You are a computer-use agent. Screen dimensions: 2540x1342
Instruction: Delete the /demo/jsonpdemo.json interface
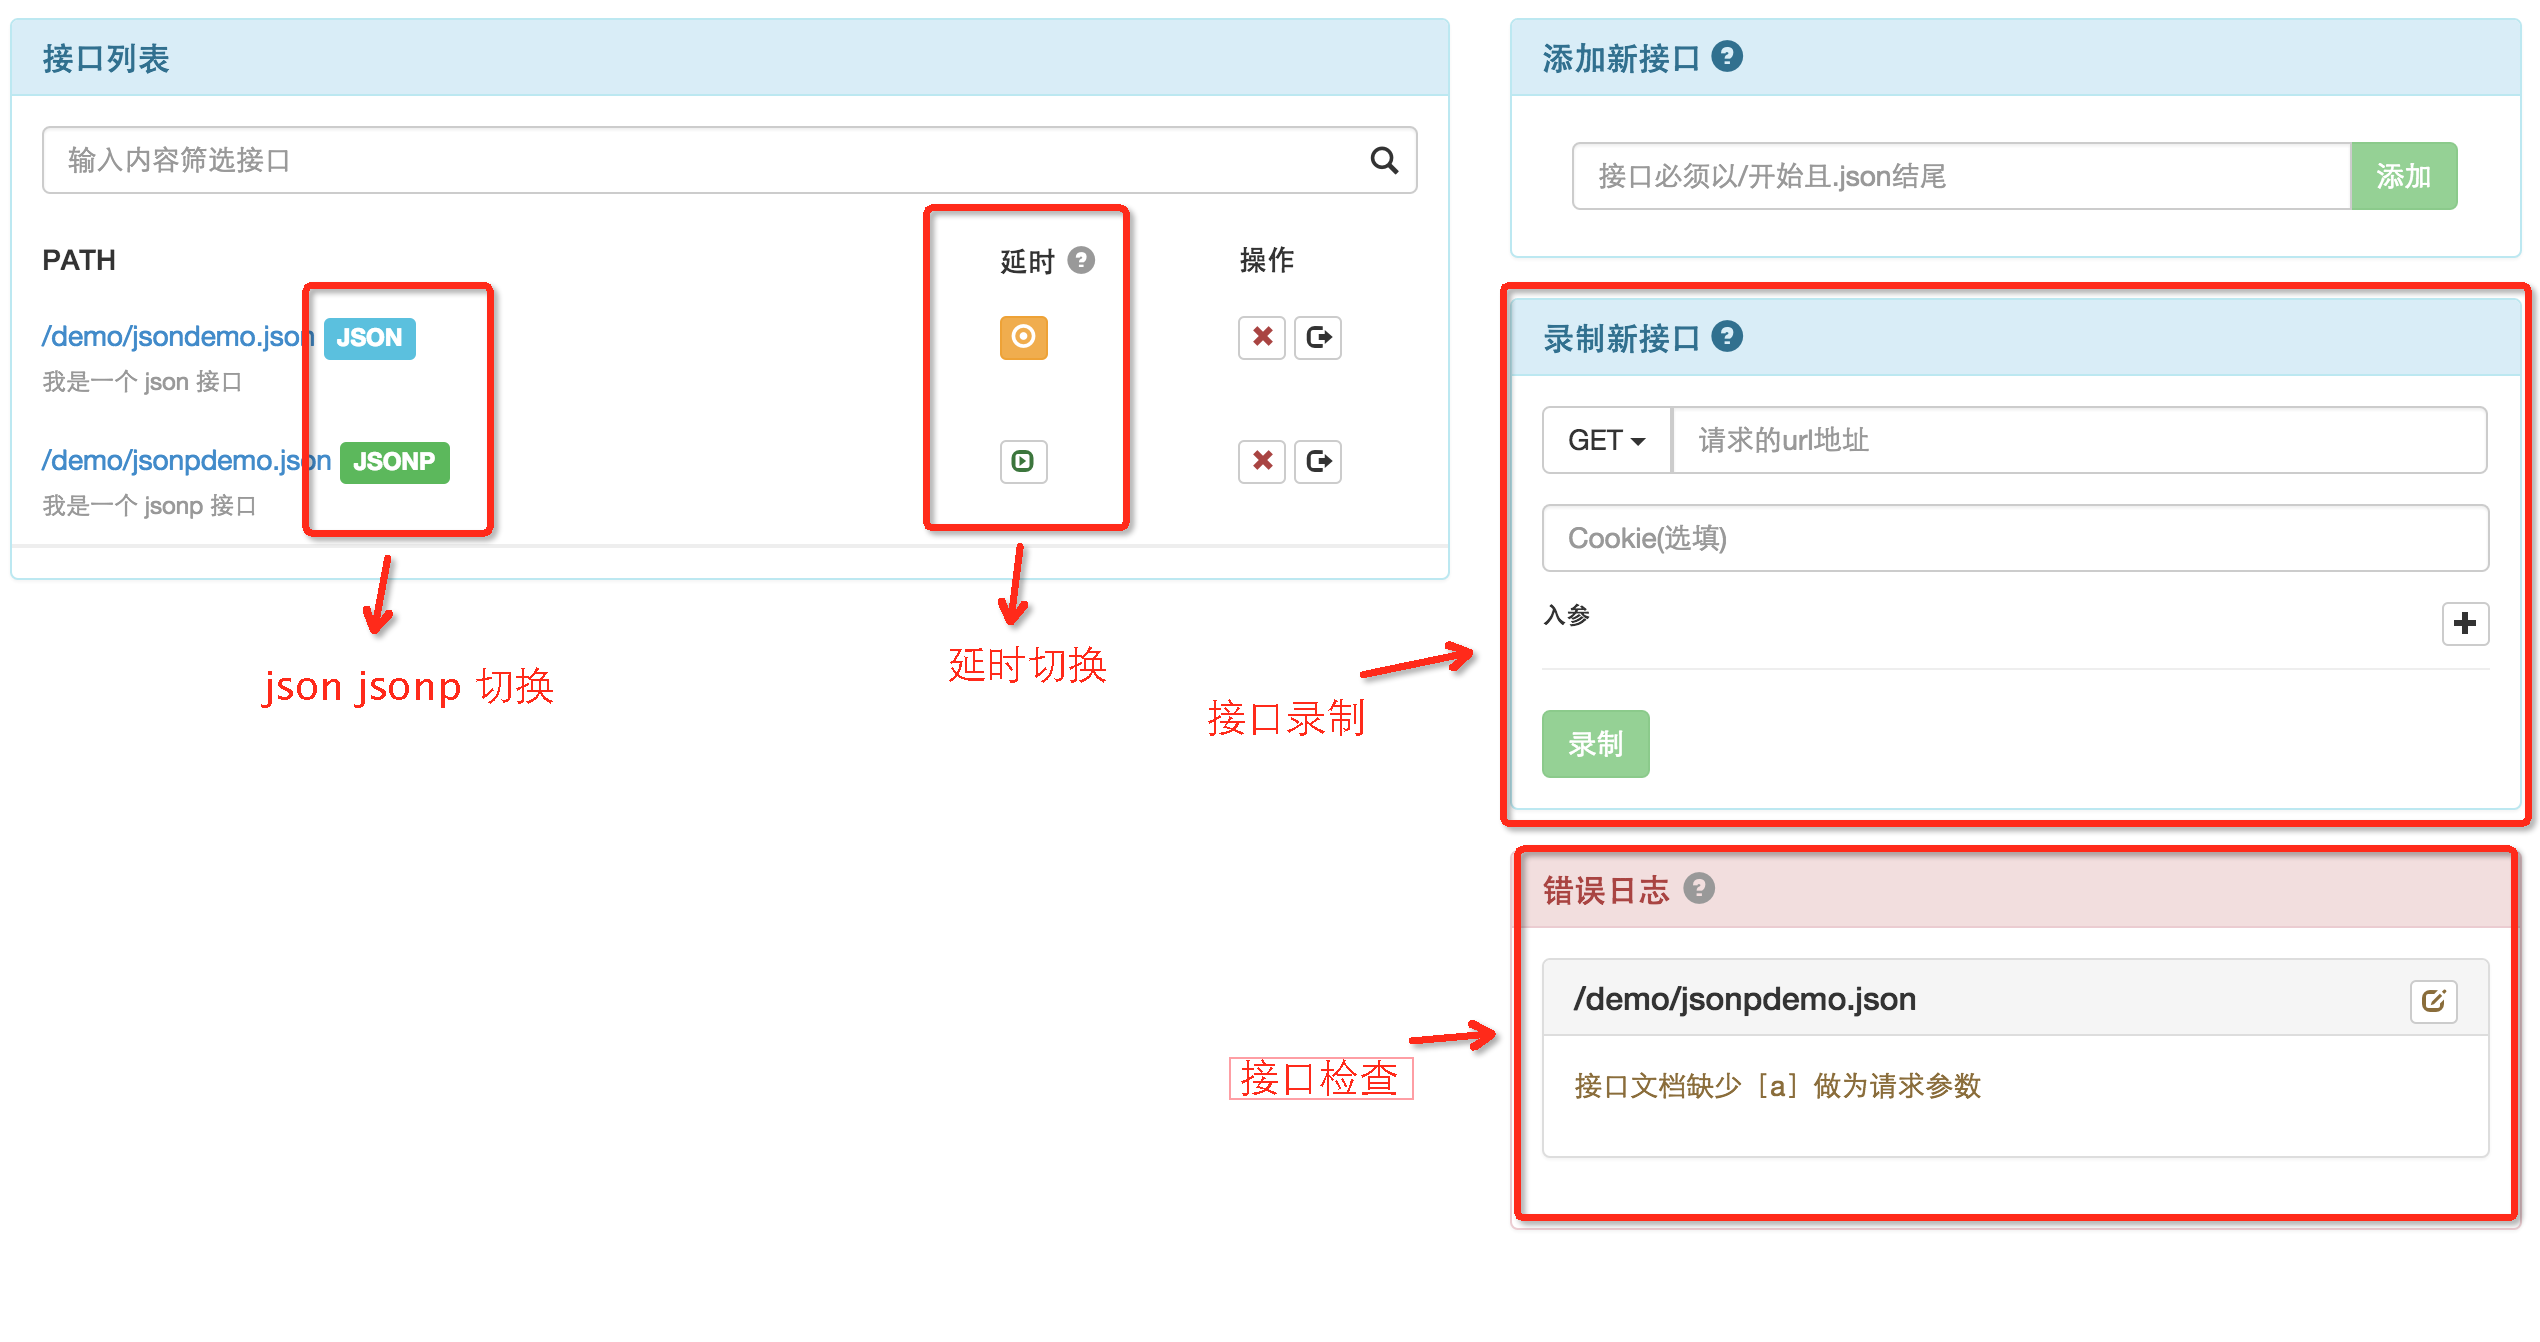tap(1261, 461)
